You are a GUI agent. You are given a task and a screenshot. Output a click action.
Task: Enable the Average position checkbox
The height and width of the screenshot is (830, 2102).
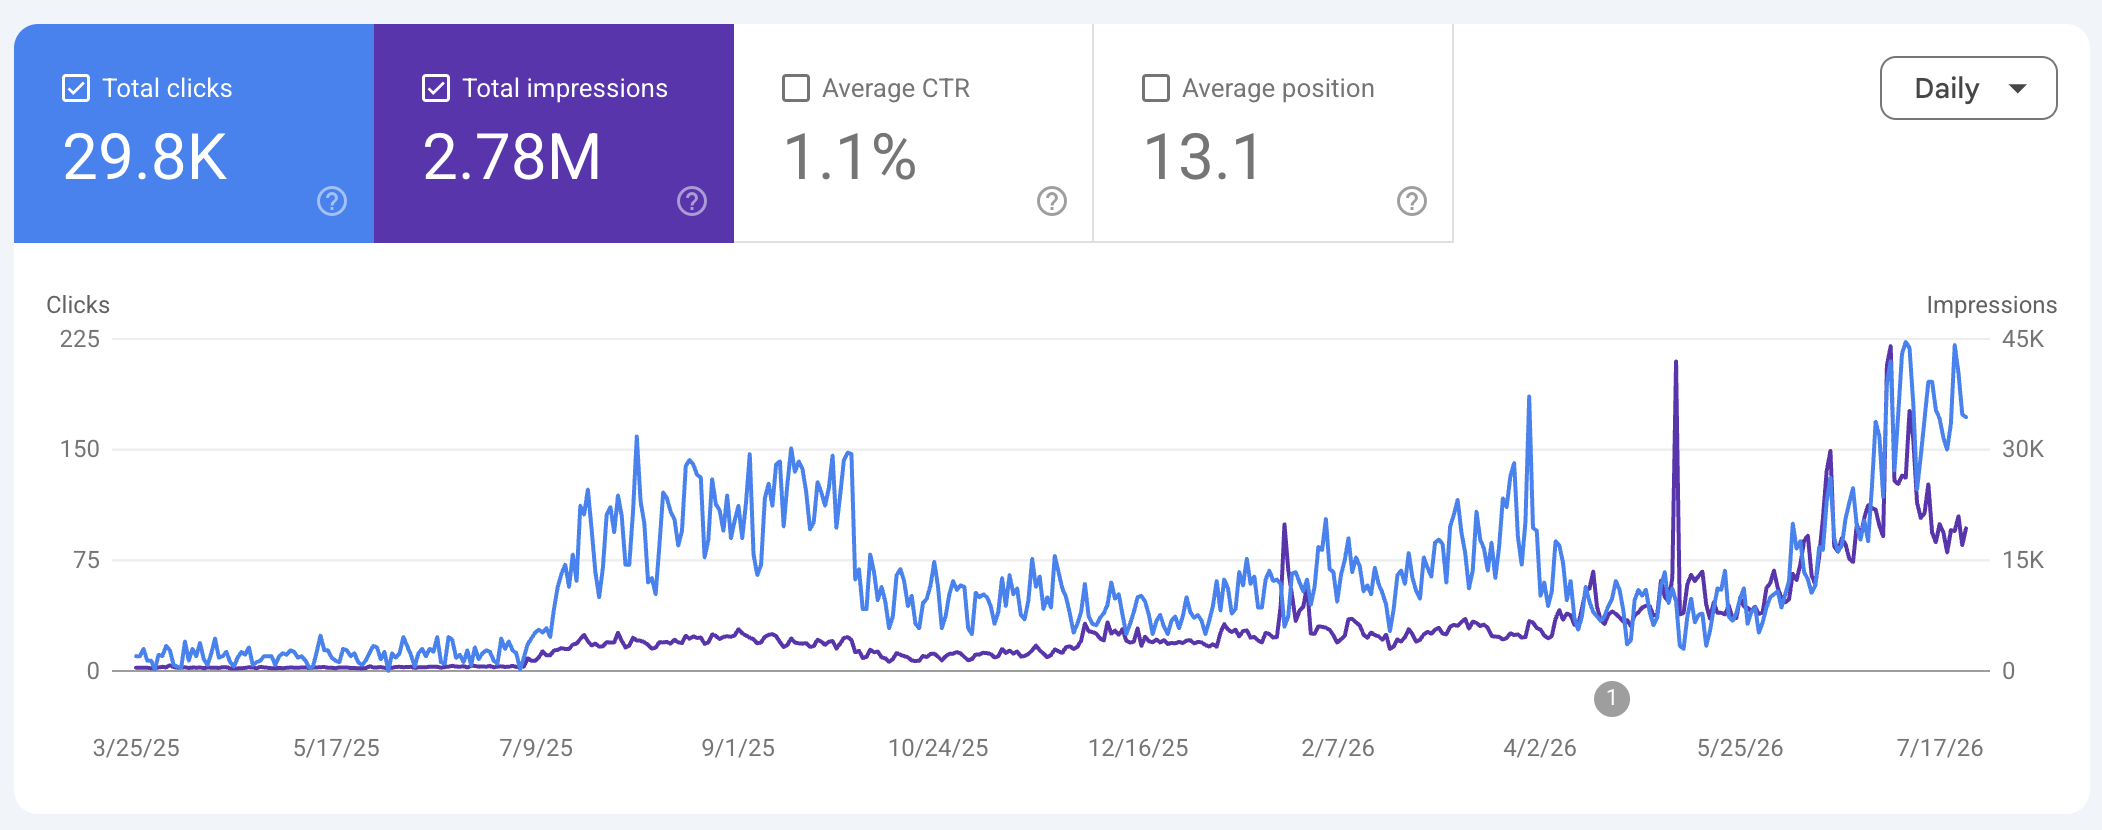click(x=1156, y=88)
